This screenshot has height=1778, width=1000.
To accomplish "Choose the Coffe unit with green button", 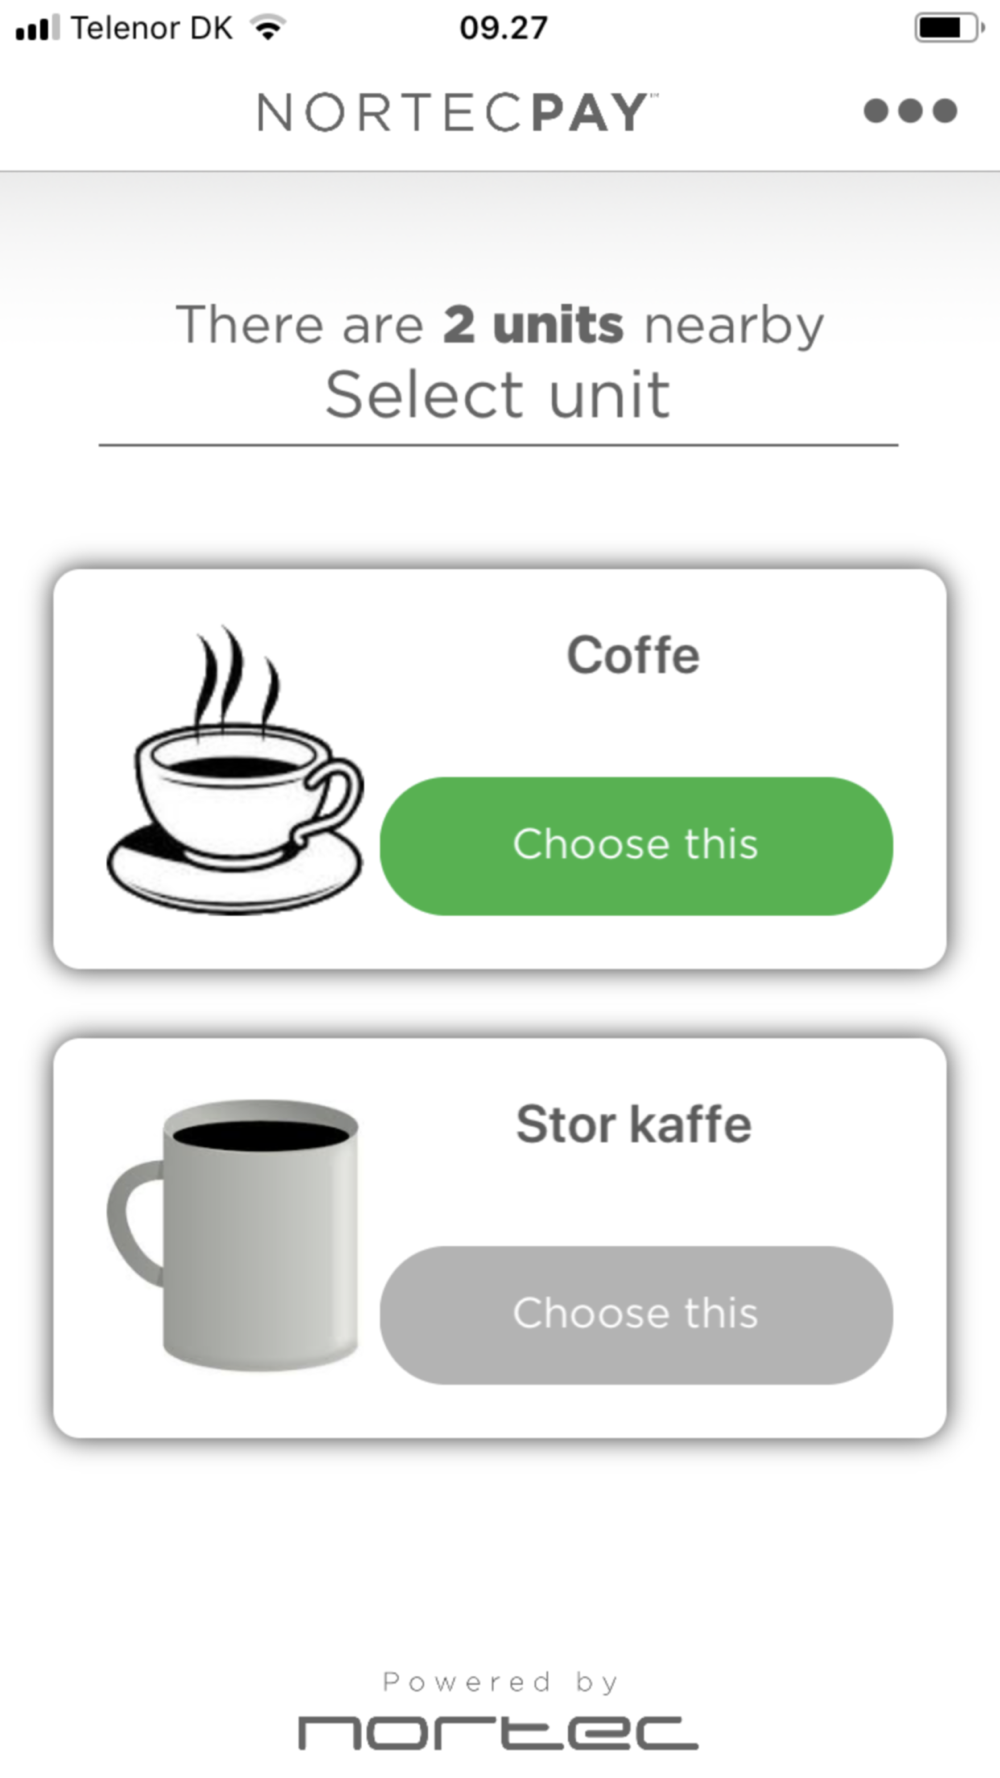I will (636, 845).
